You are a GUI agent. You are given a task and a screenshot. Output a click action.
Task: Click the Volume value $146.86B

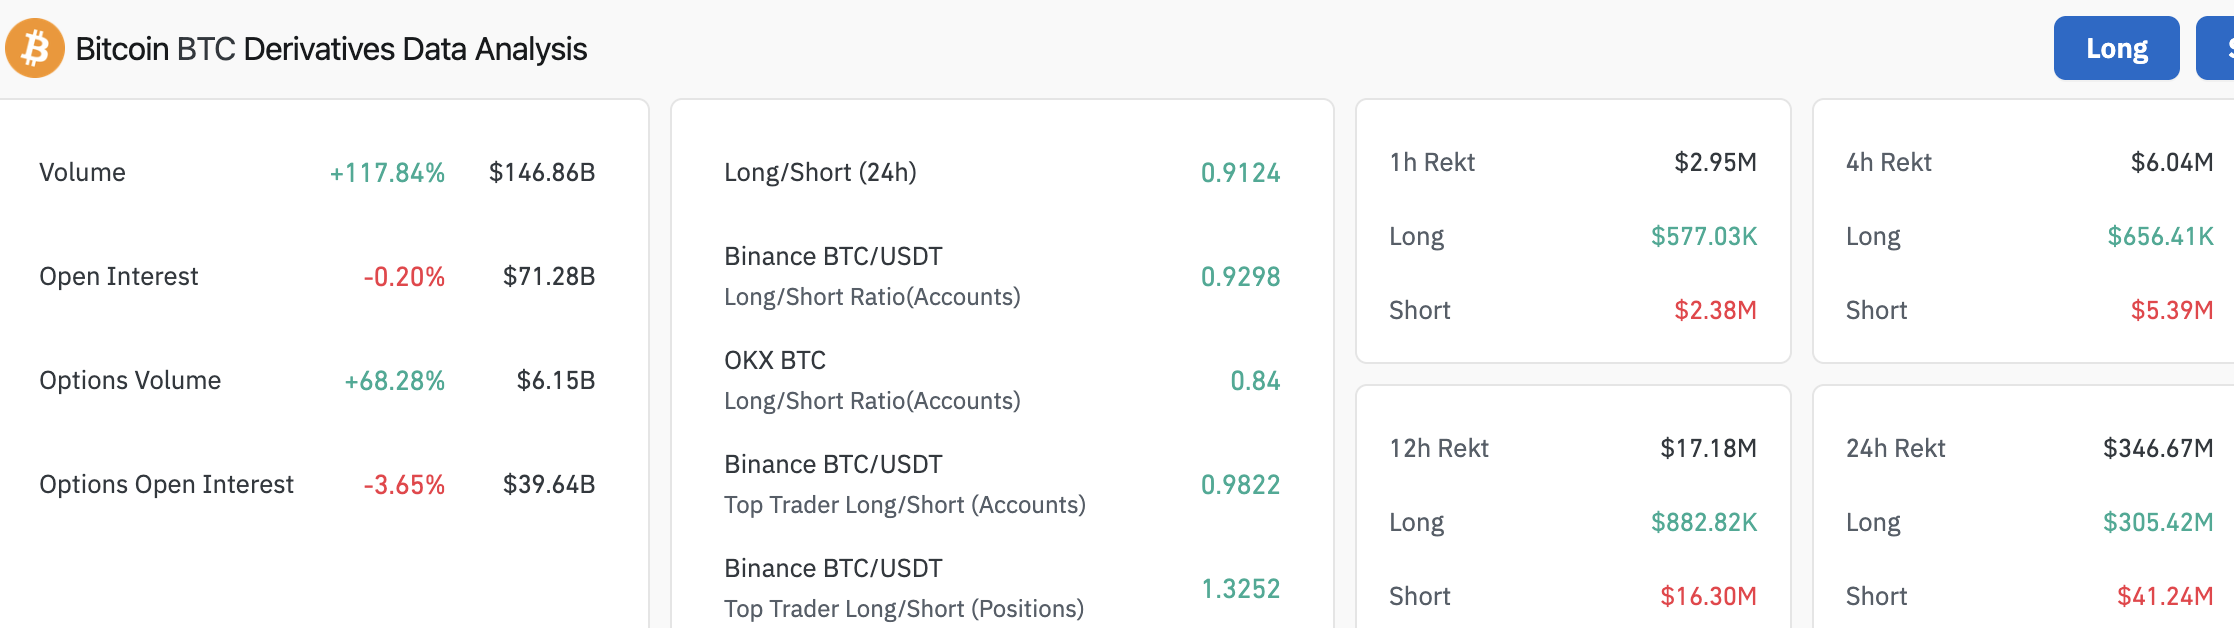tap(541, 173)
